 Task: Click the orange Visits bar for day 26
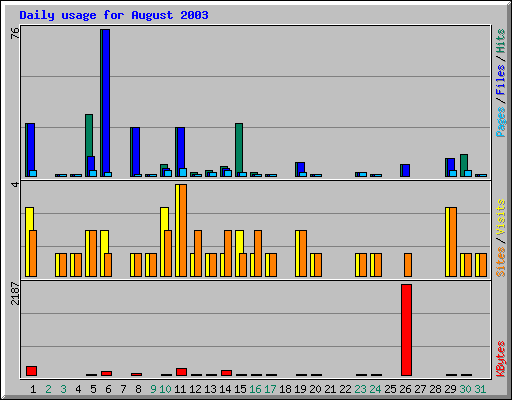pyautogui.click(x=408, y=265)
